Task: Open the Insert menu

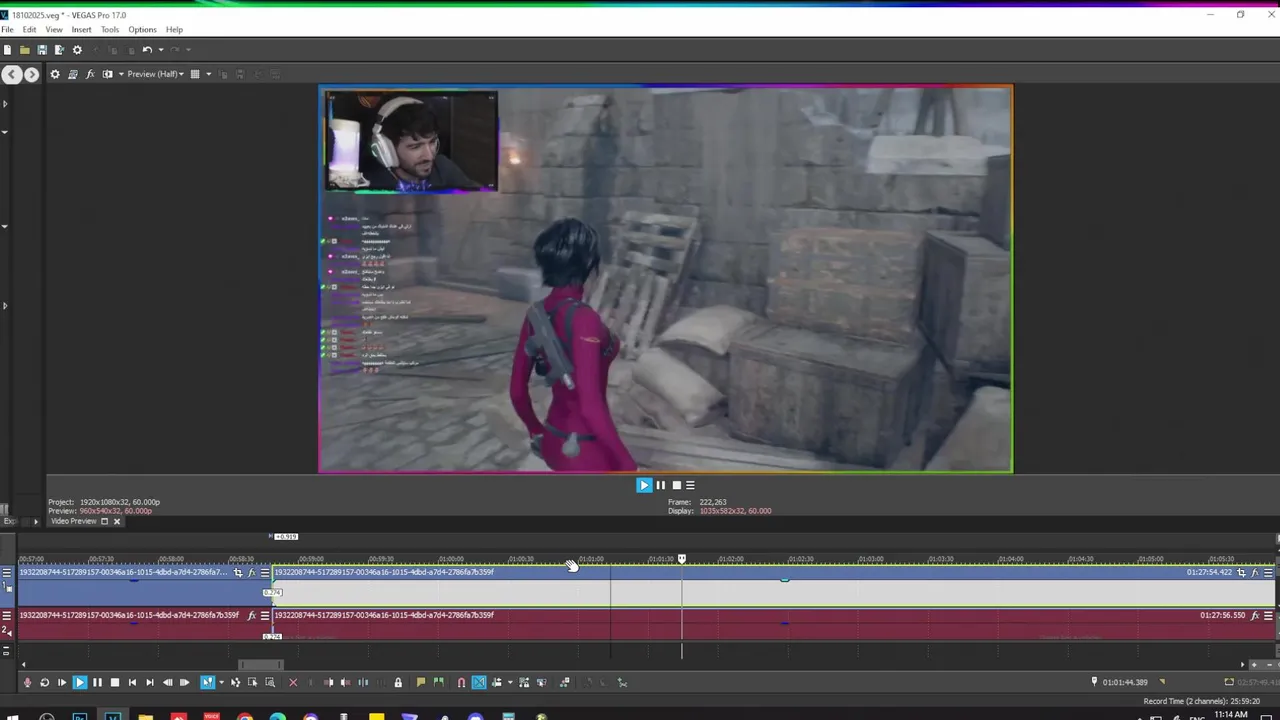Action: tap(82, 30)
